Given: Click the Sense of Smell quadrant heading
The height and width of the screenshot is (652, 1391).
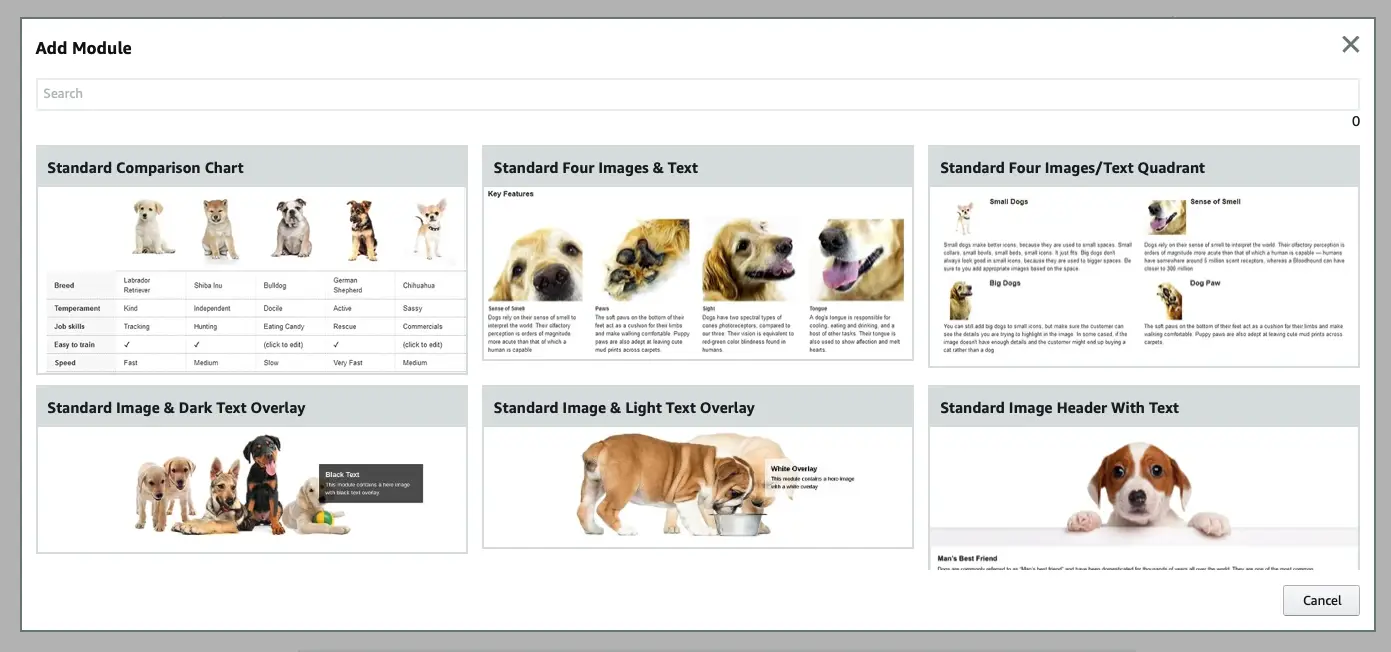Looking at the screenshot, I should 1215,201.
